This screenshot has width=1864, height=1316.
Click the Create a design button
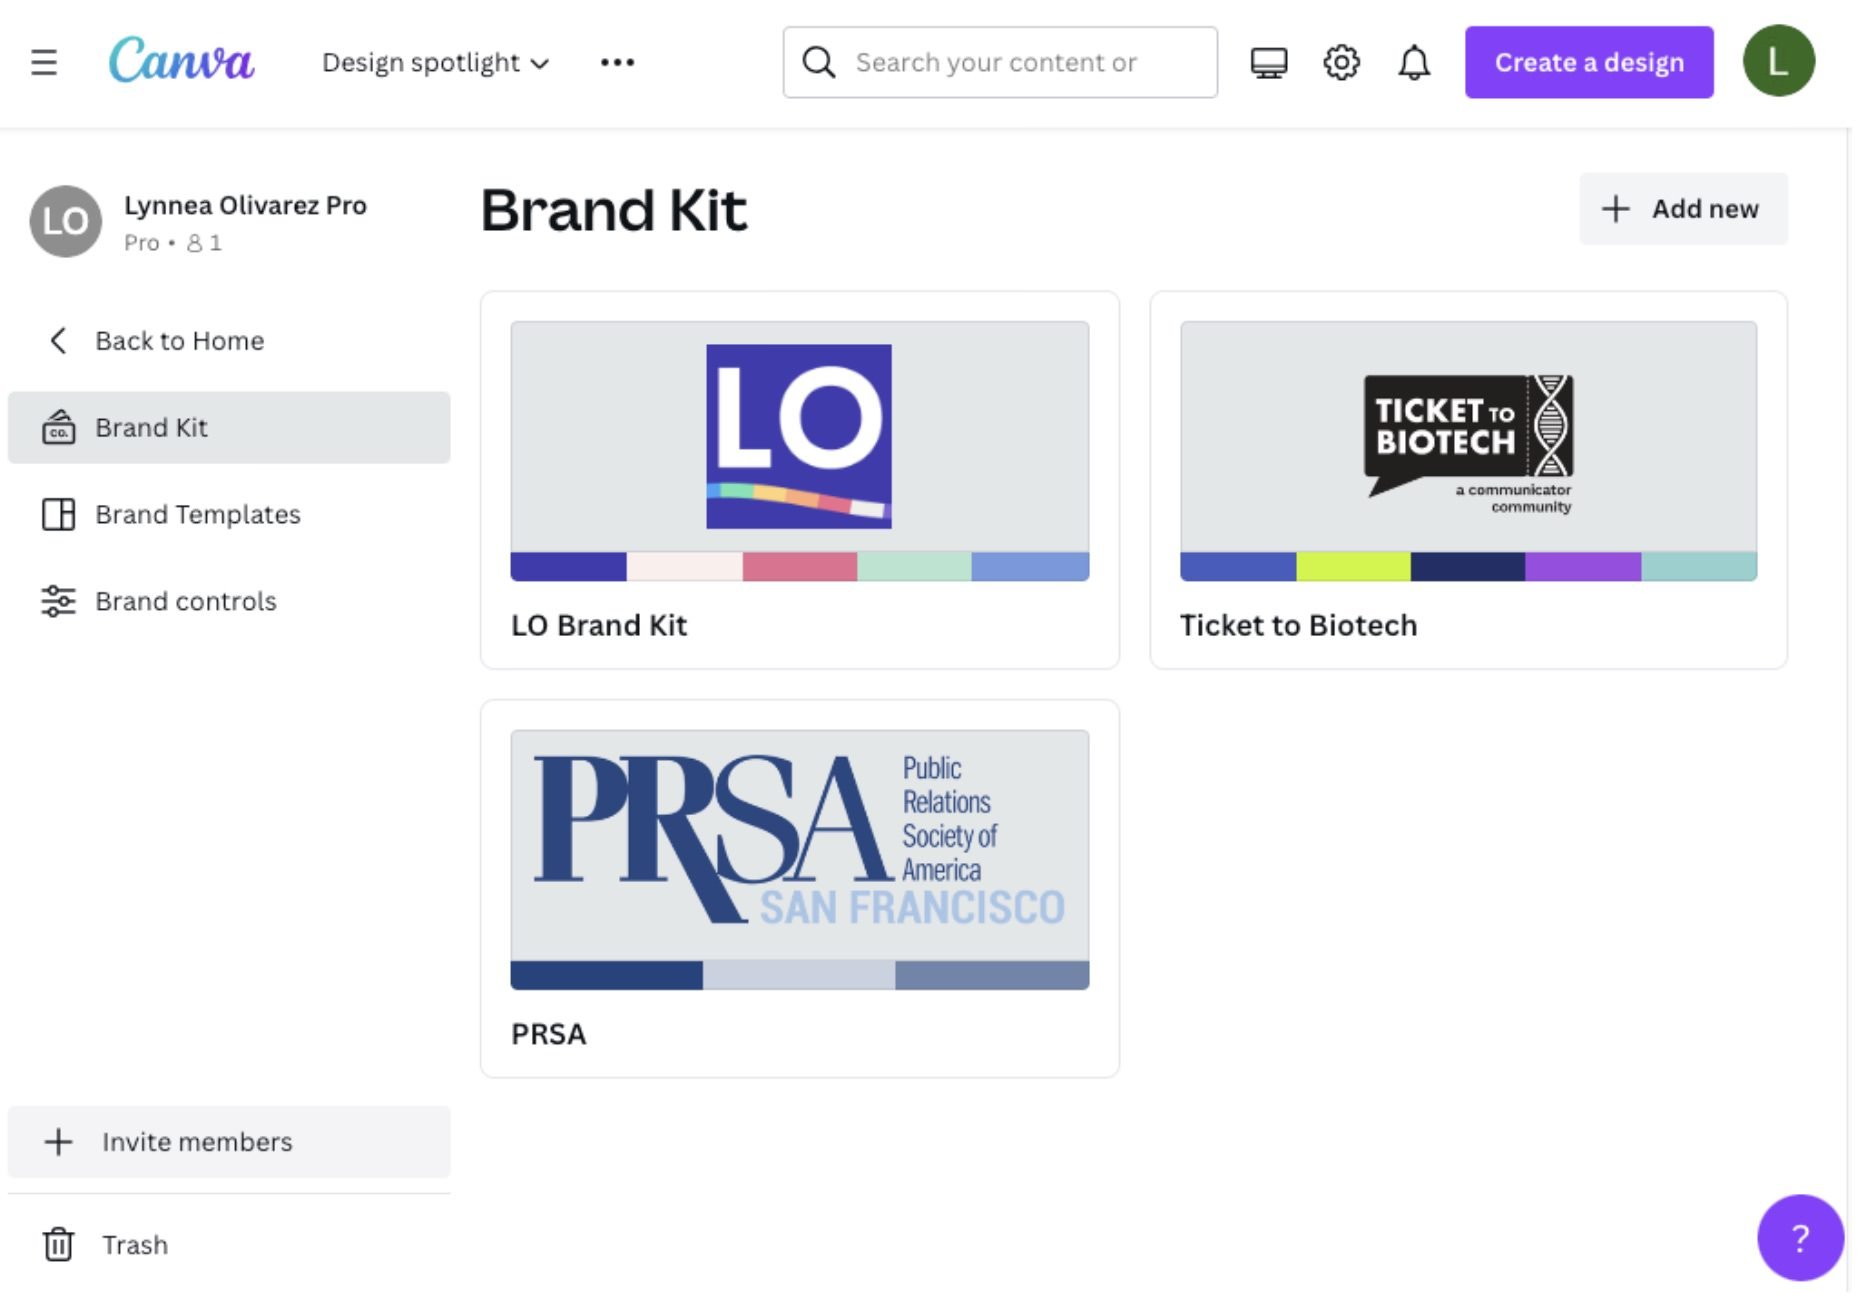pos(1589,63)
